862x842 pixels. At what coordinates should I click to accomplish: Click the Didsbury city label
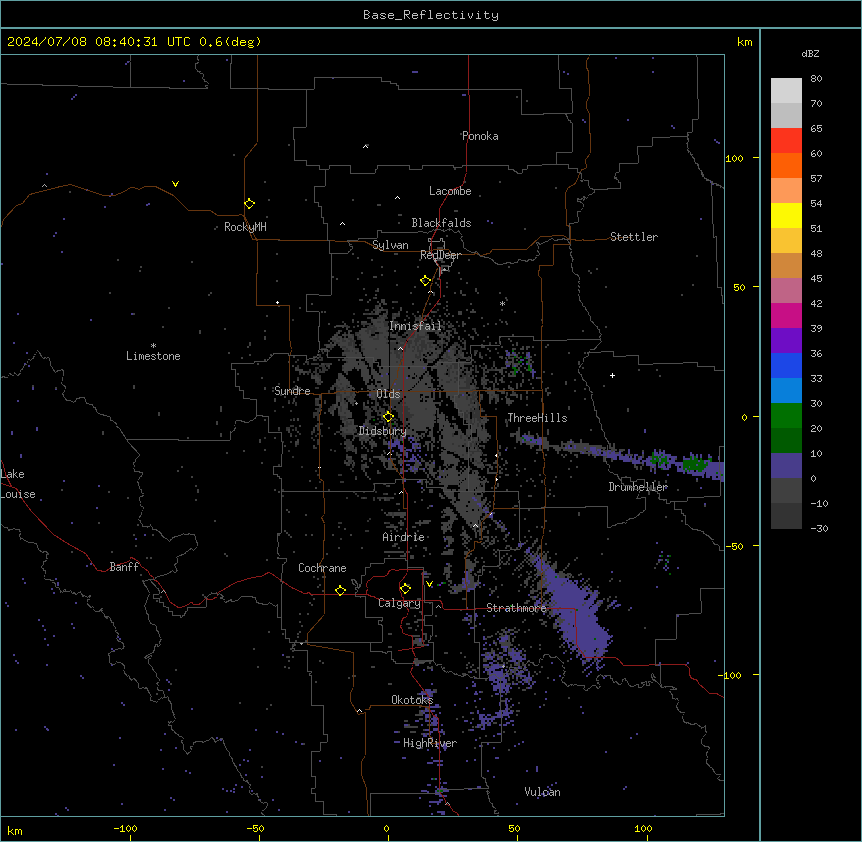coord(383,431)
